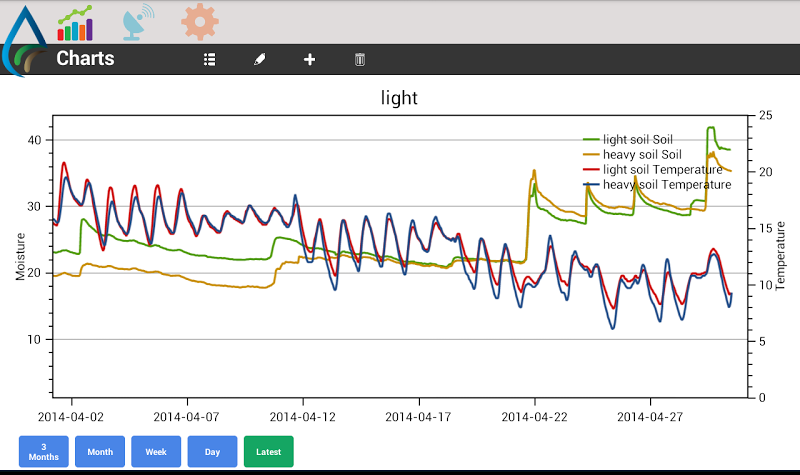Viewport: 800px width, 475px height.
Task: Delete chart with the trash icon
Action: pos(360,60)
